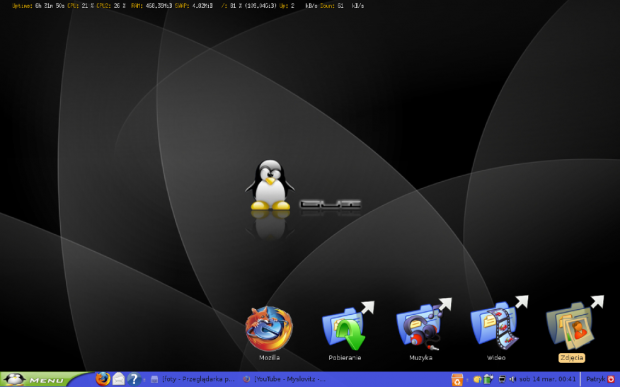The width and height of the screenshot is (620, 387).
Task: Switch to the 'foty - Przeglądarka' taskbar window
Action: click(x=193, y=379)
